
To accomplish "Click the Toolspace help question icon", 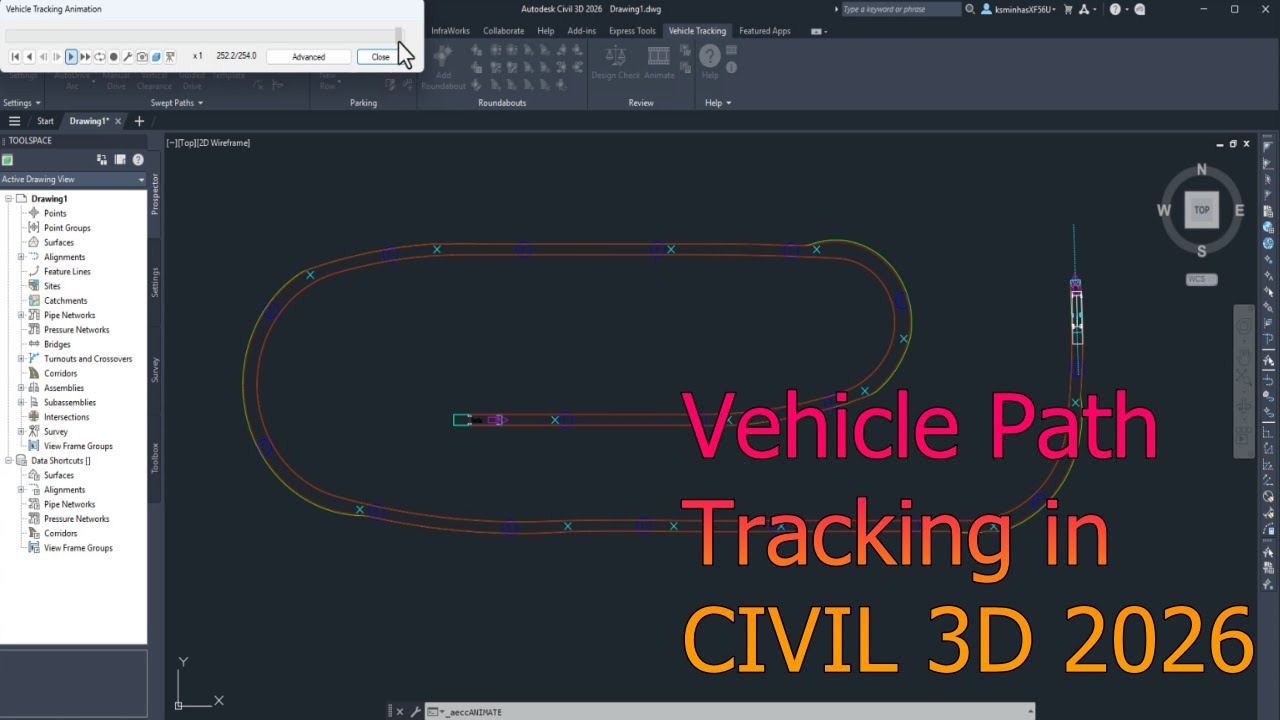I will click(x=138, y=159).
